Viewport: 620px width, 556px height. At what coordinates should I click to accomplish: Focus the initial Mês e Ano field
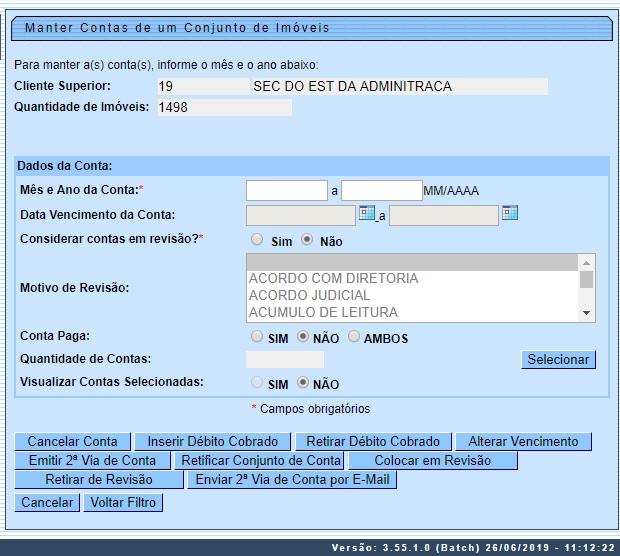(x=287, y=190)
